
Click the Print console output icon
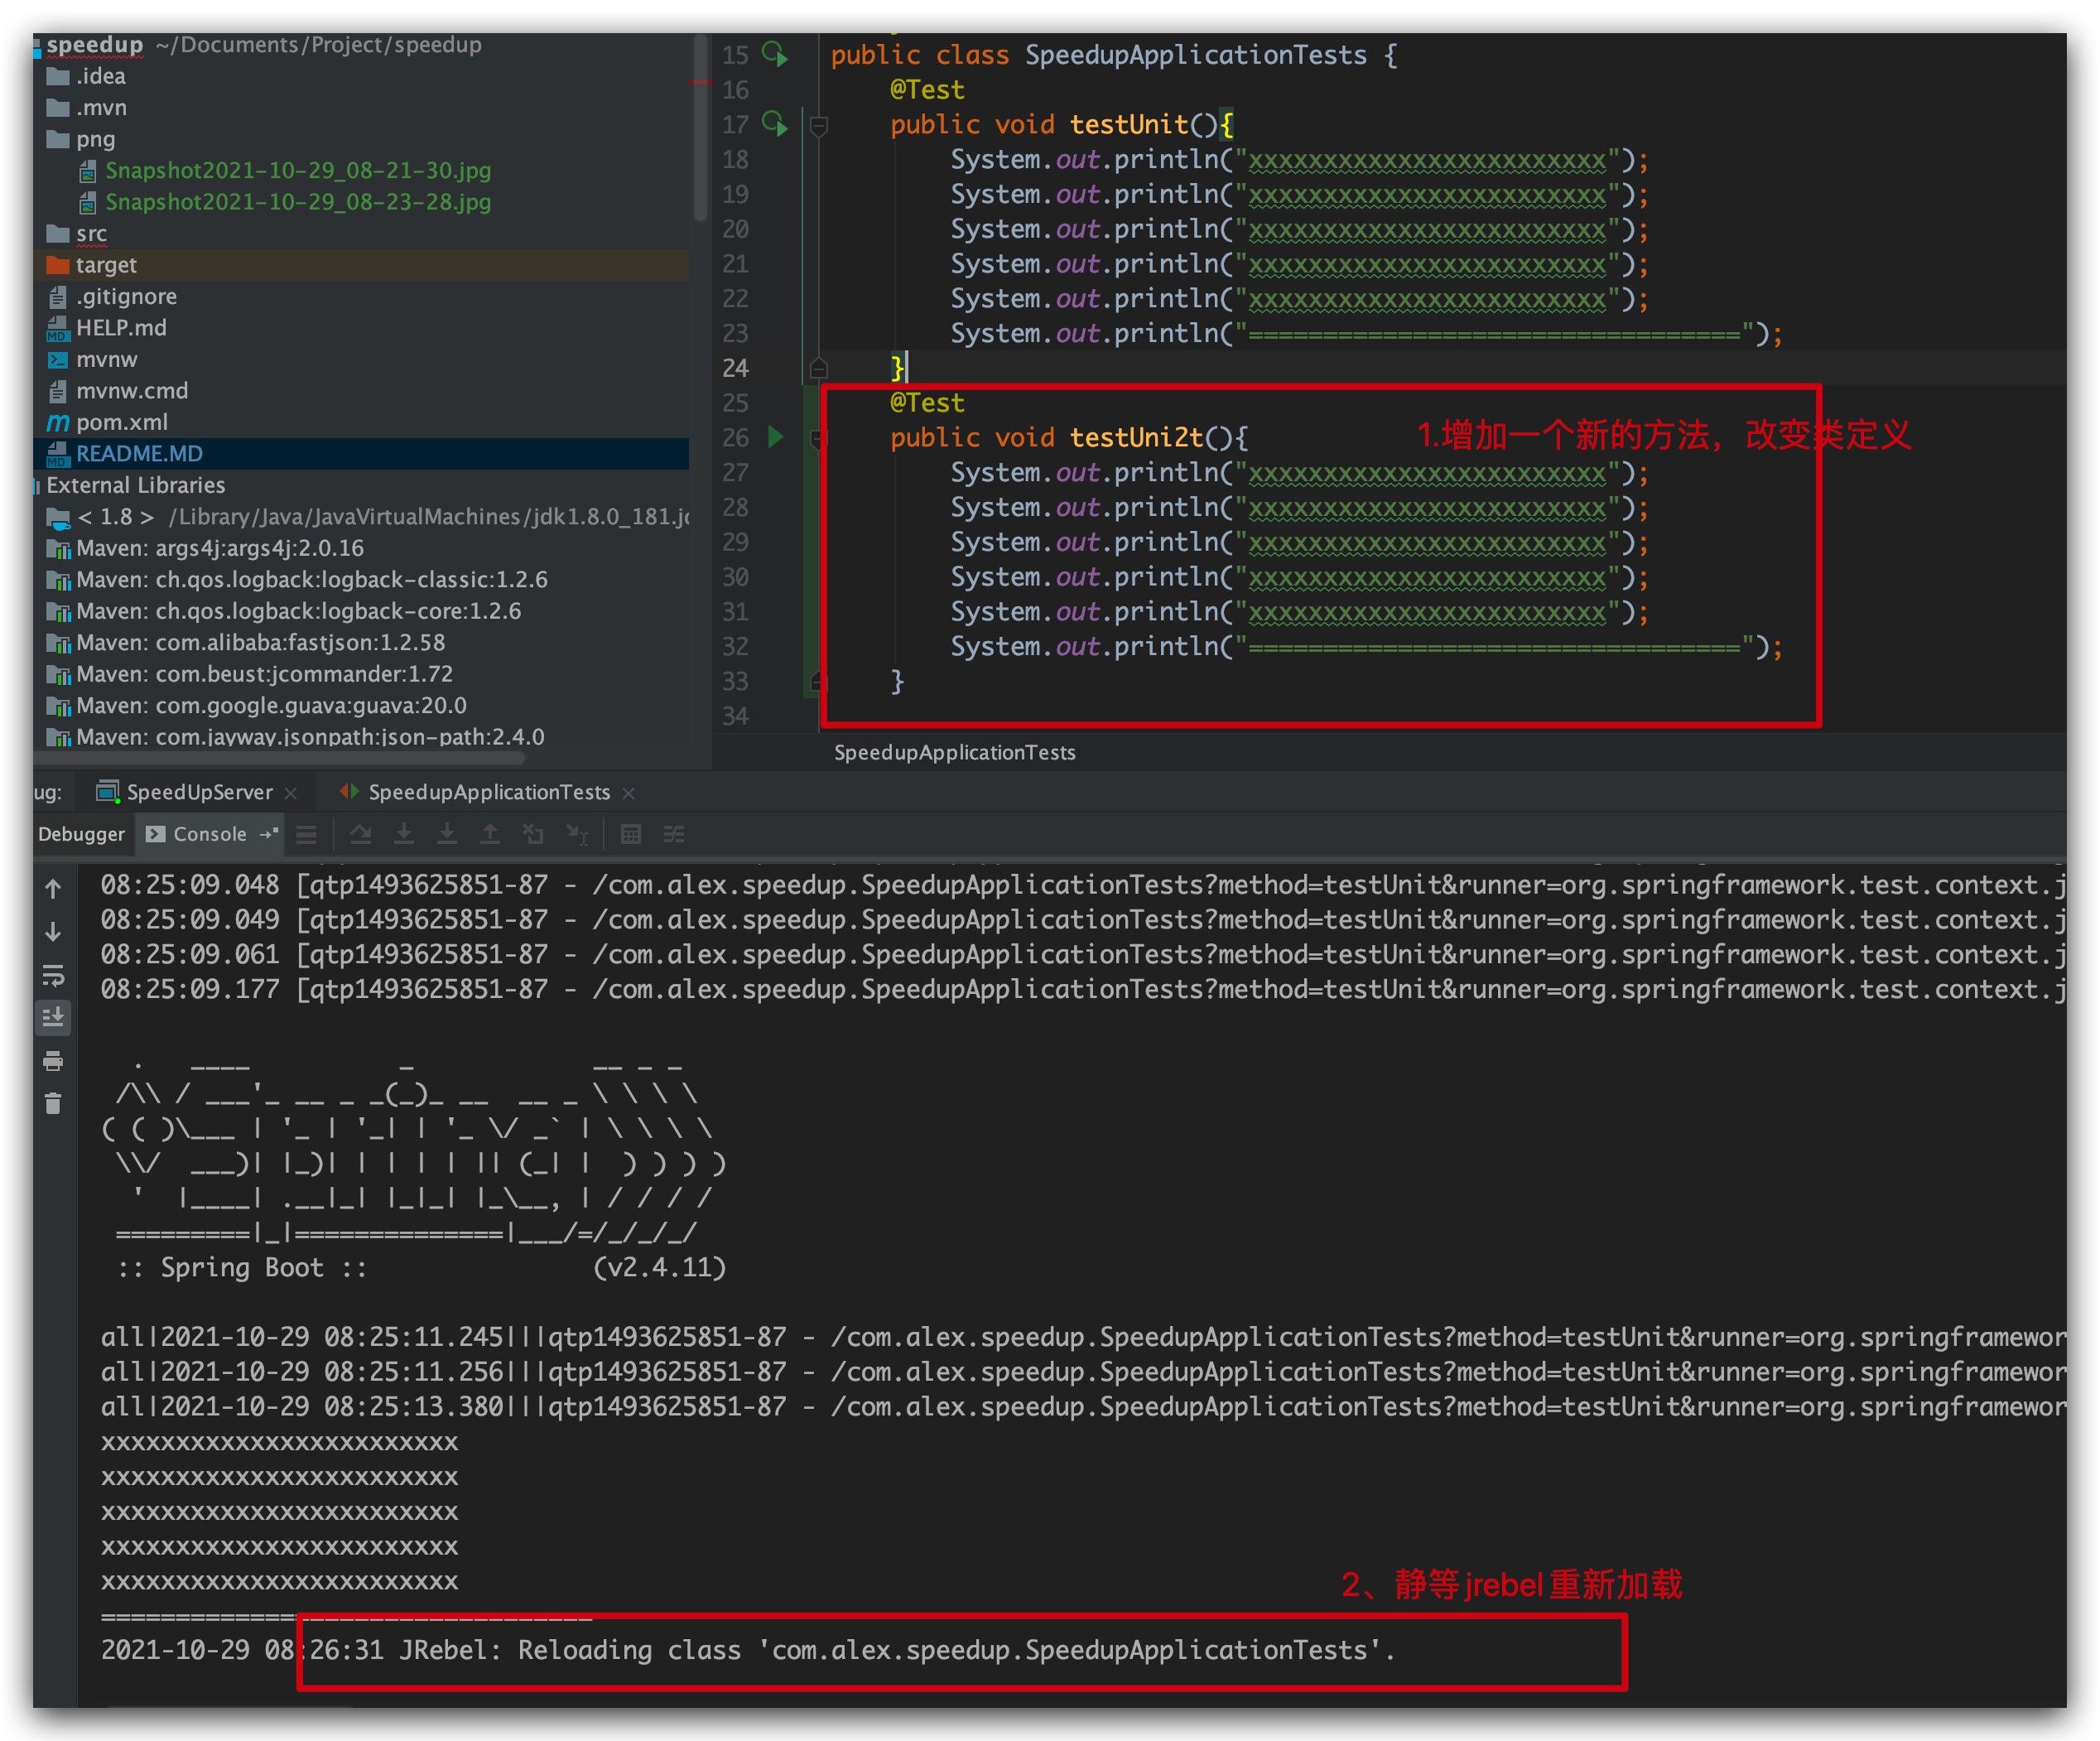(x=54, y=1061)
